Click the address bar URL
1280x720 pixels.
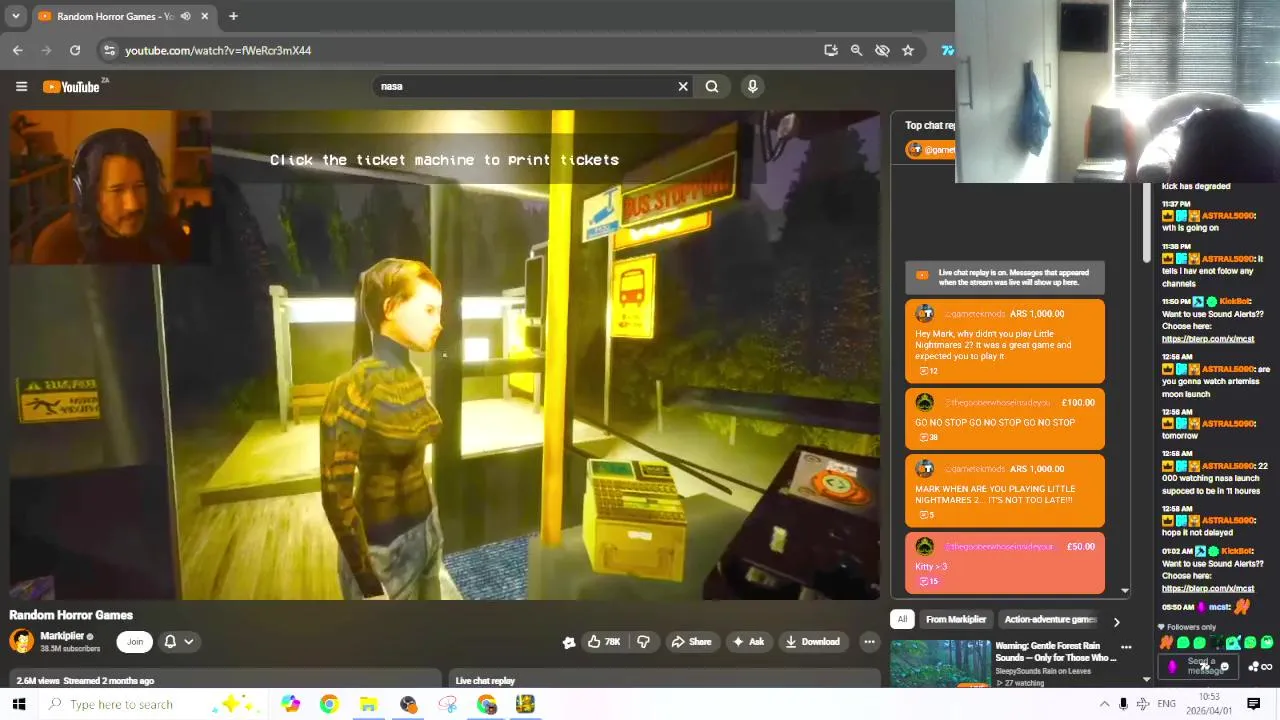pos(218,50)
